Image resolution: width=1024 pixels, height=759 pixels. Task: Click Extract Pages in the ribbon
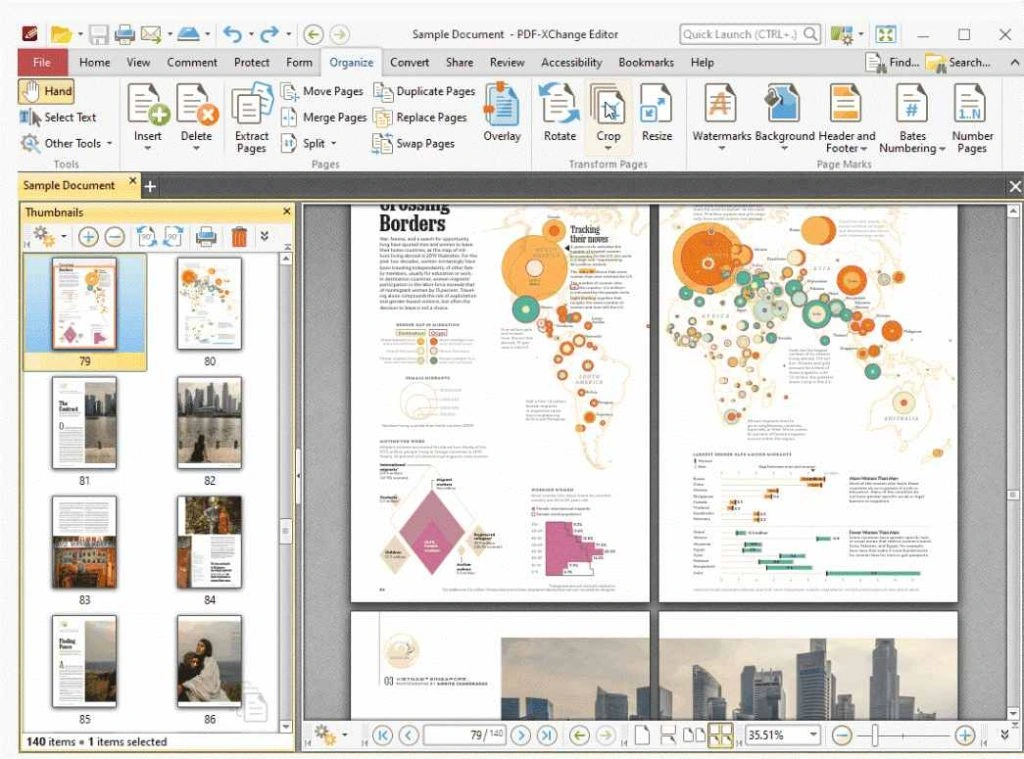point(251,118)
